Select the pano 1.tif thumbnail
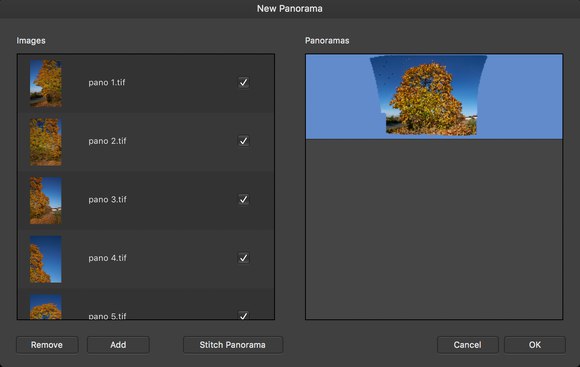This screenshot has width=580, height=367. click(x=46, y=84)
